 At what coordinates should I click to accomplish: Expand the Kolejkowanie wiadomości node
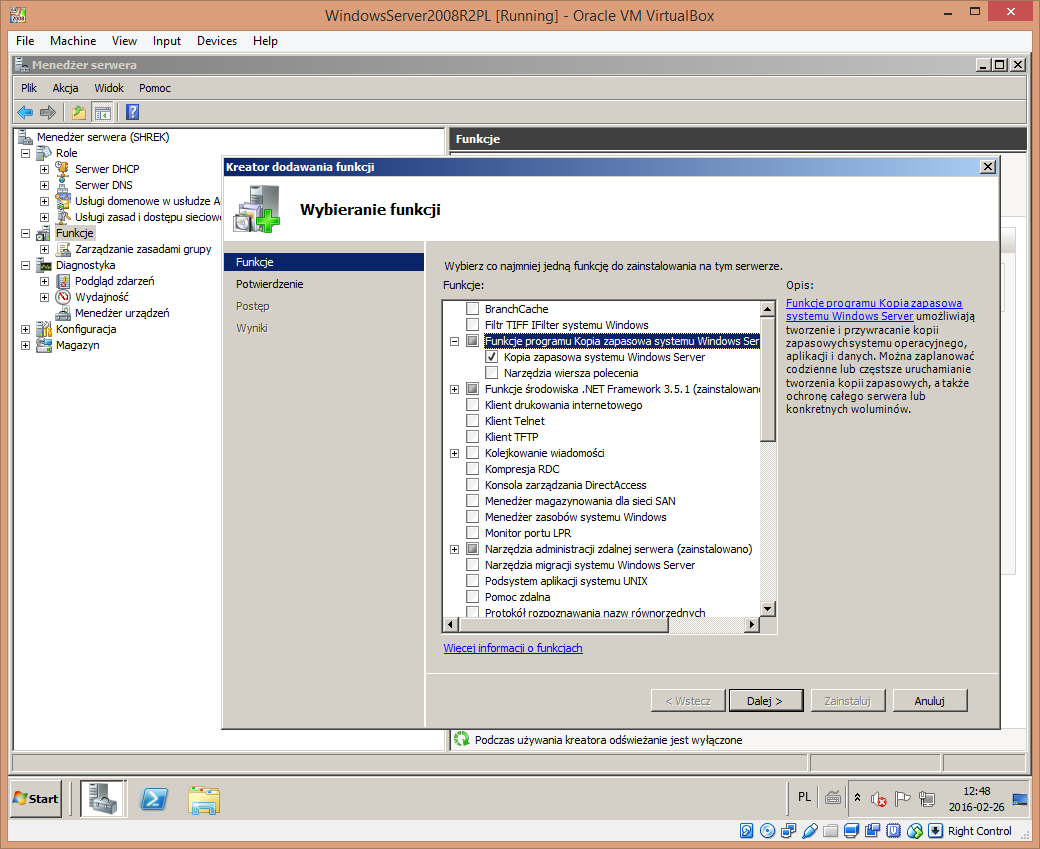click(x=454, y=454)
